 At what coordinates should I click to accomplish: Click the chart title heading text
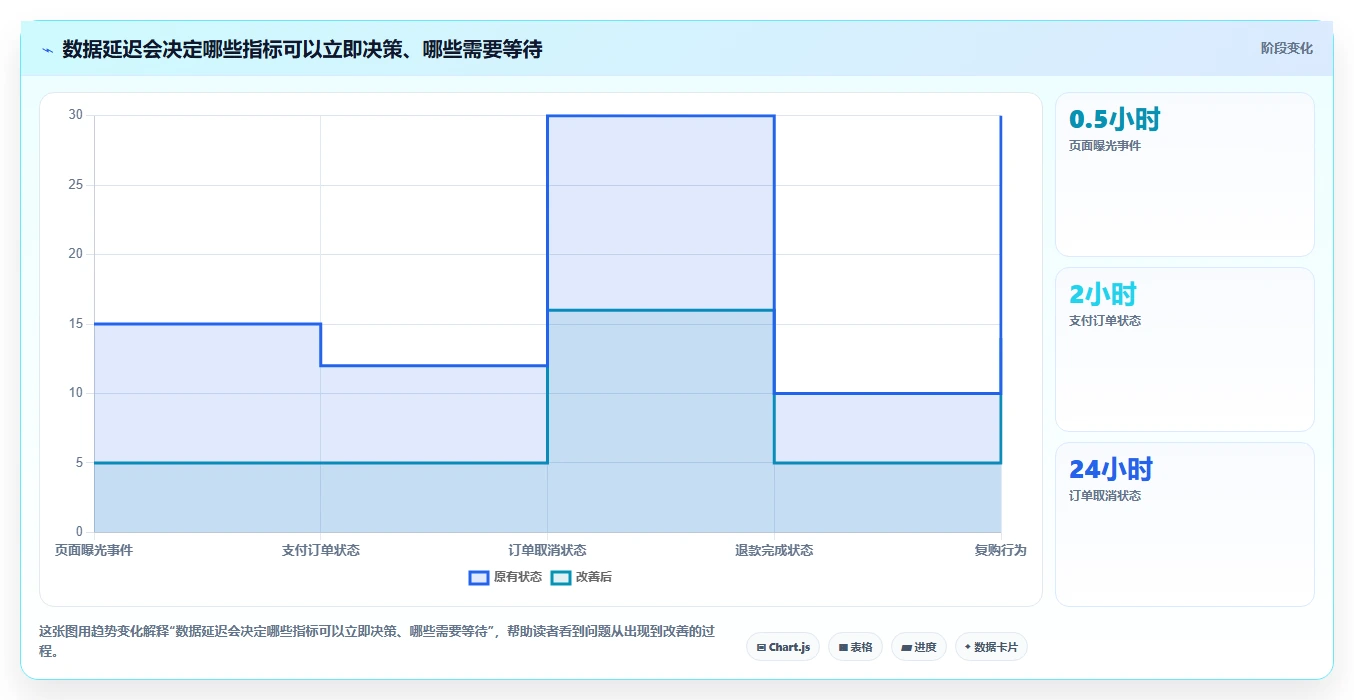pos(302,49)
